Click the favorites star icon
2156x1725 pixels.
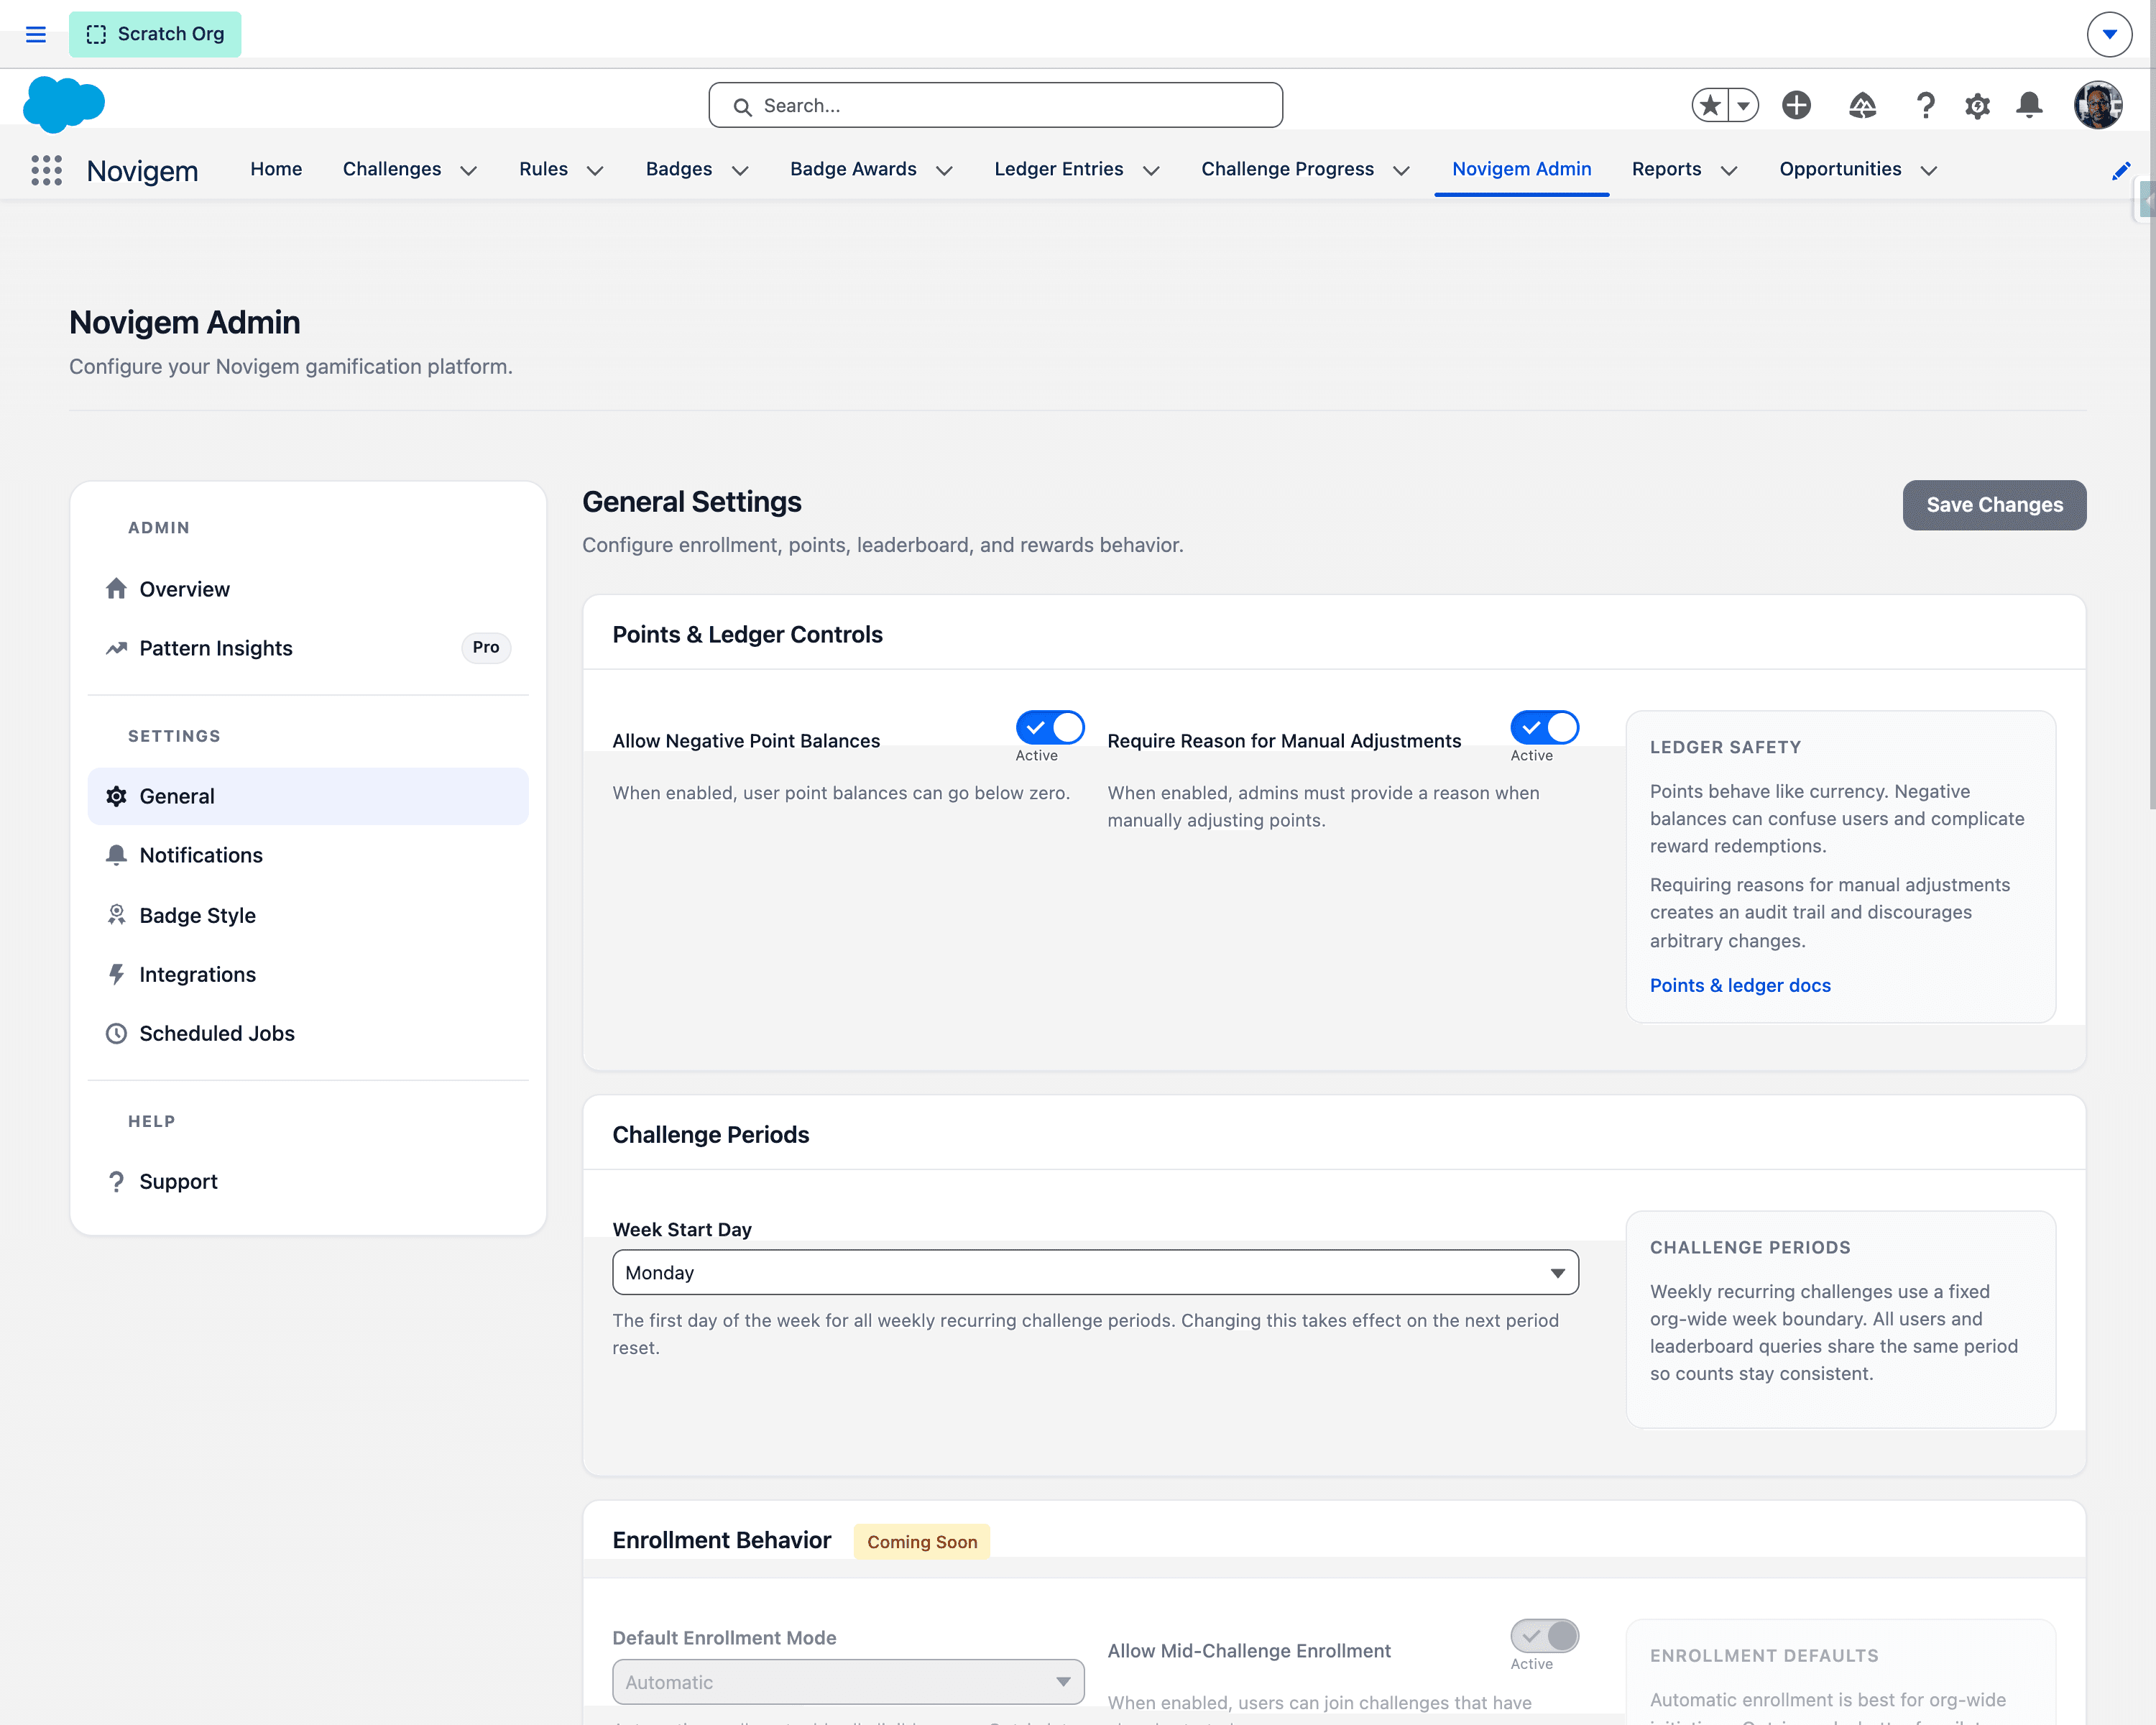[x=1710, y=105]
